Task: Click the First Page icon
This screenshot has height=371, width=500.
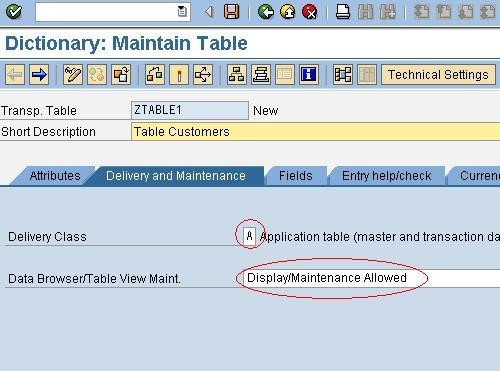Action: pos(422,12)
